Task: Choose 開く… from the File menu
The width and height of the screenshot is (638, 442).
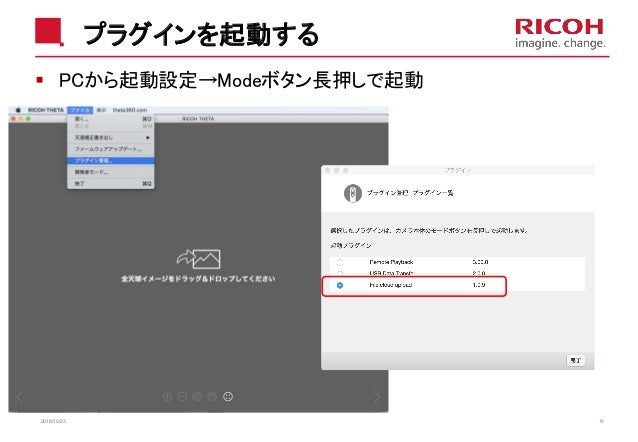Action: (x=111, y=119)
